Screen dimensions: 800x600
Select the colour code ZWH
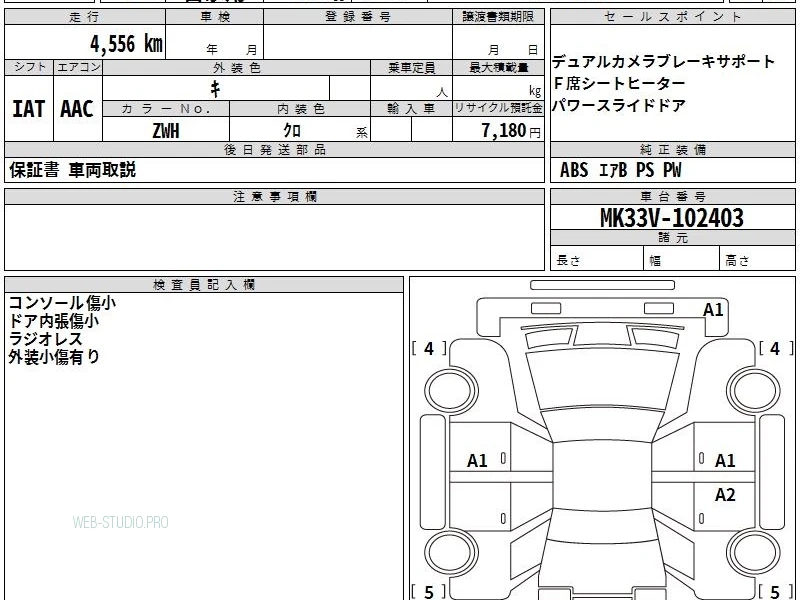(166, 131)
